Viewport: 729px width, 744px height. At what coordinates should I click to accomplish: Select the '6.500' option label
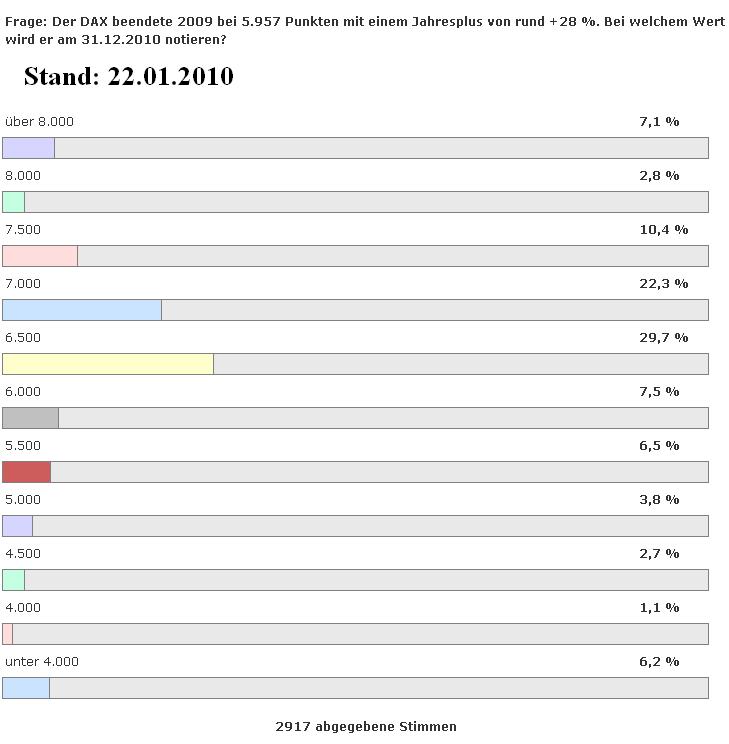click(23, 338)
